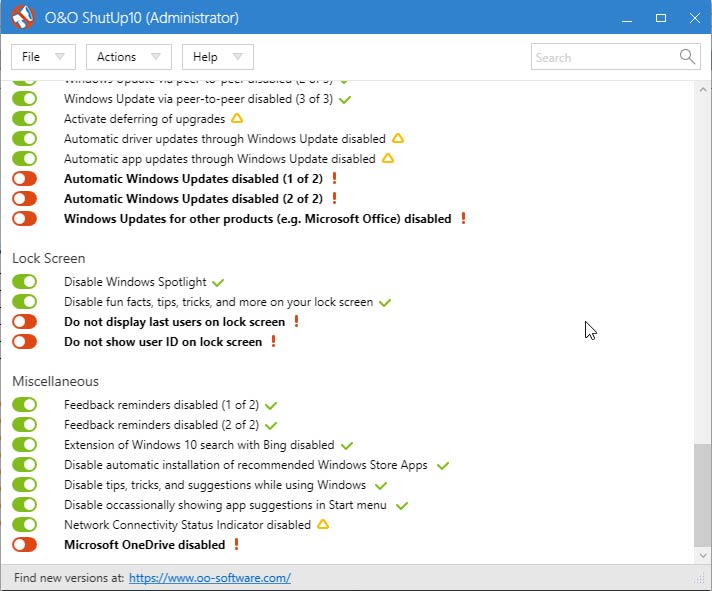This screenshot has width=712, height=591.
Task: Click red exclamation next to Microsoft OneDrive disabled
Action: (x=236, y=544)
